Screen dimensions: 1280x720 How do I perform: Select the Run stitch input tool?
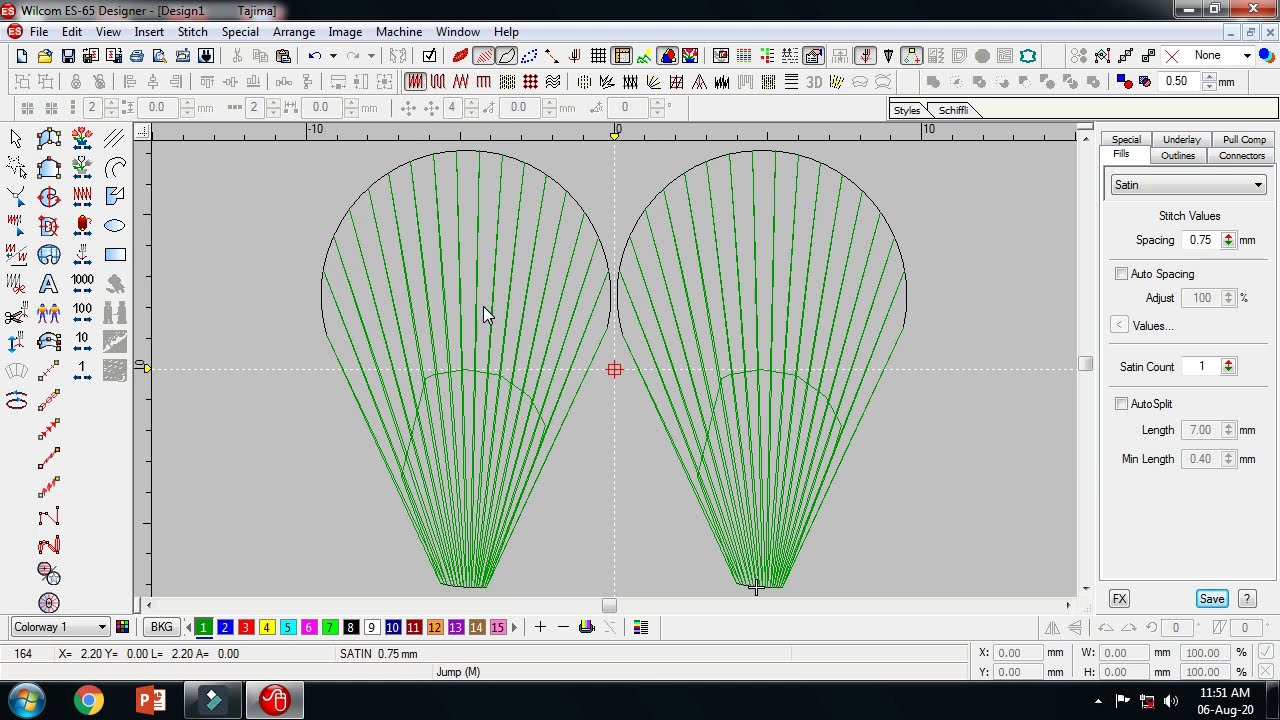(x=48, y=372)
